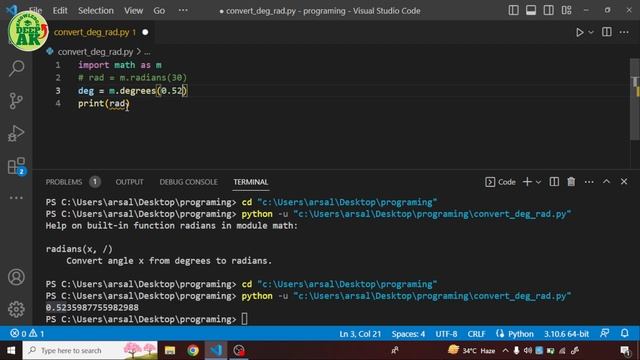640x360 pixels.
Task: Open File Explorer from the taskbar
Action: click(x=170, y=351)
